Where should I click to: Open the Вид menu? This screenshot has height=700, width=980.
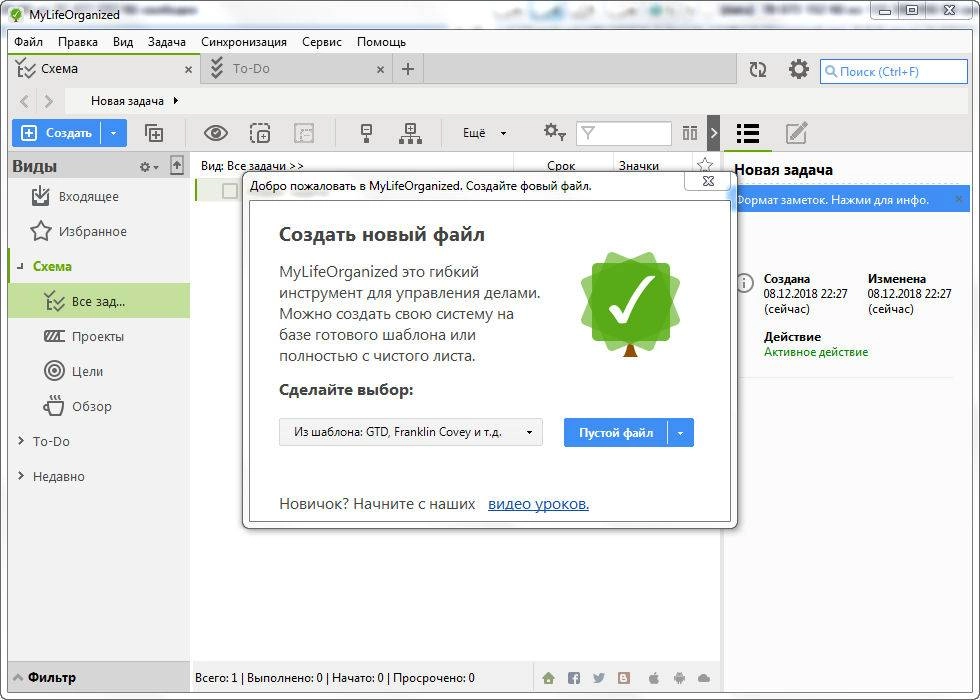tap(123, 42)
